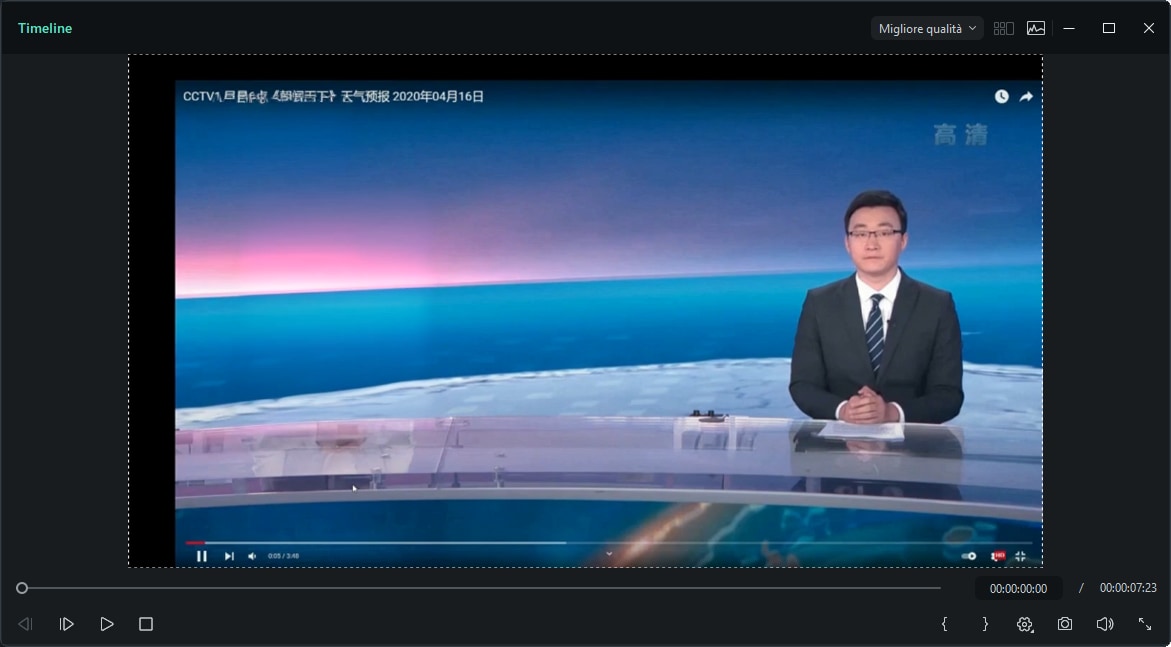Set mark out with the closing brace icon
Viewport: 1171px width, 647px height.
tap(985, 624)
